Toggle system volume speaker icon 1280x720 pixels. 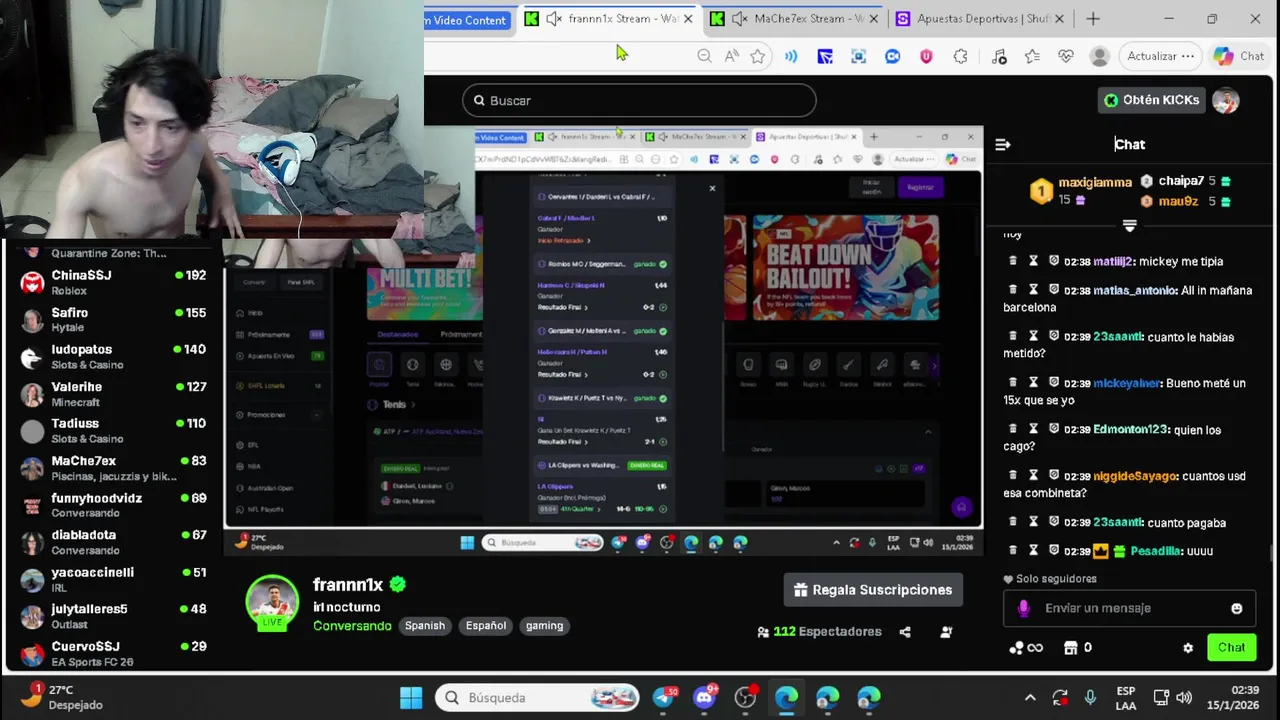[x=1184, y=697]
